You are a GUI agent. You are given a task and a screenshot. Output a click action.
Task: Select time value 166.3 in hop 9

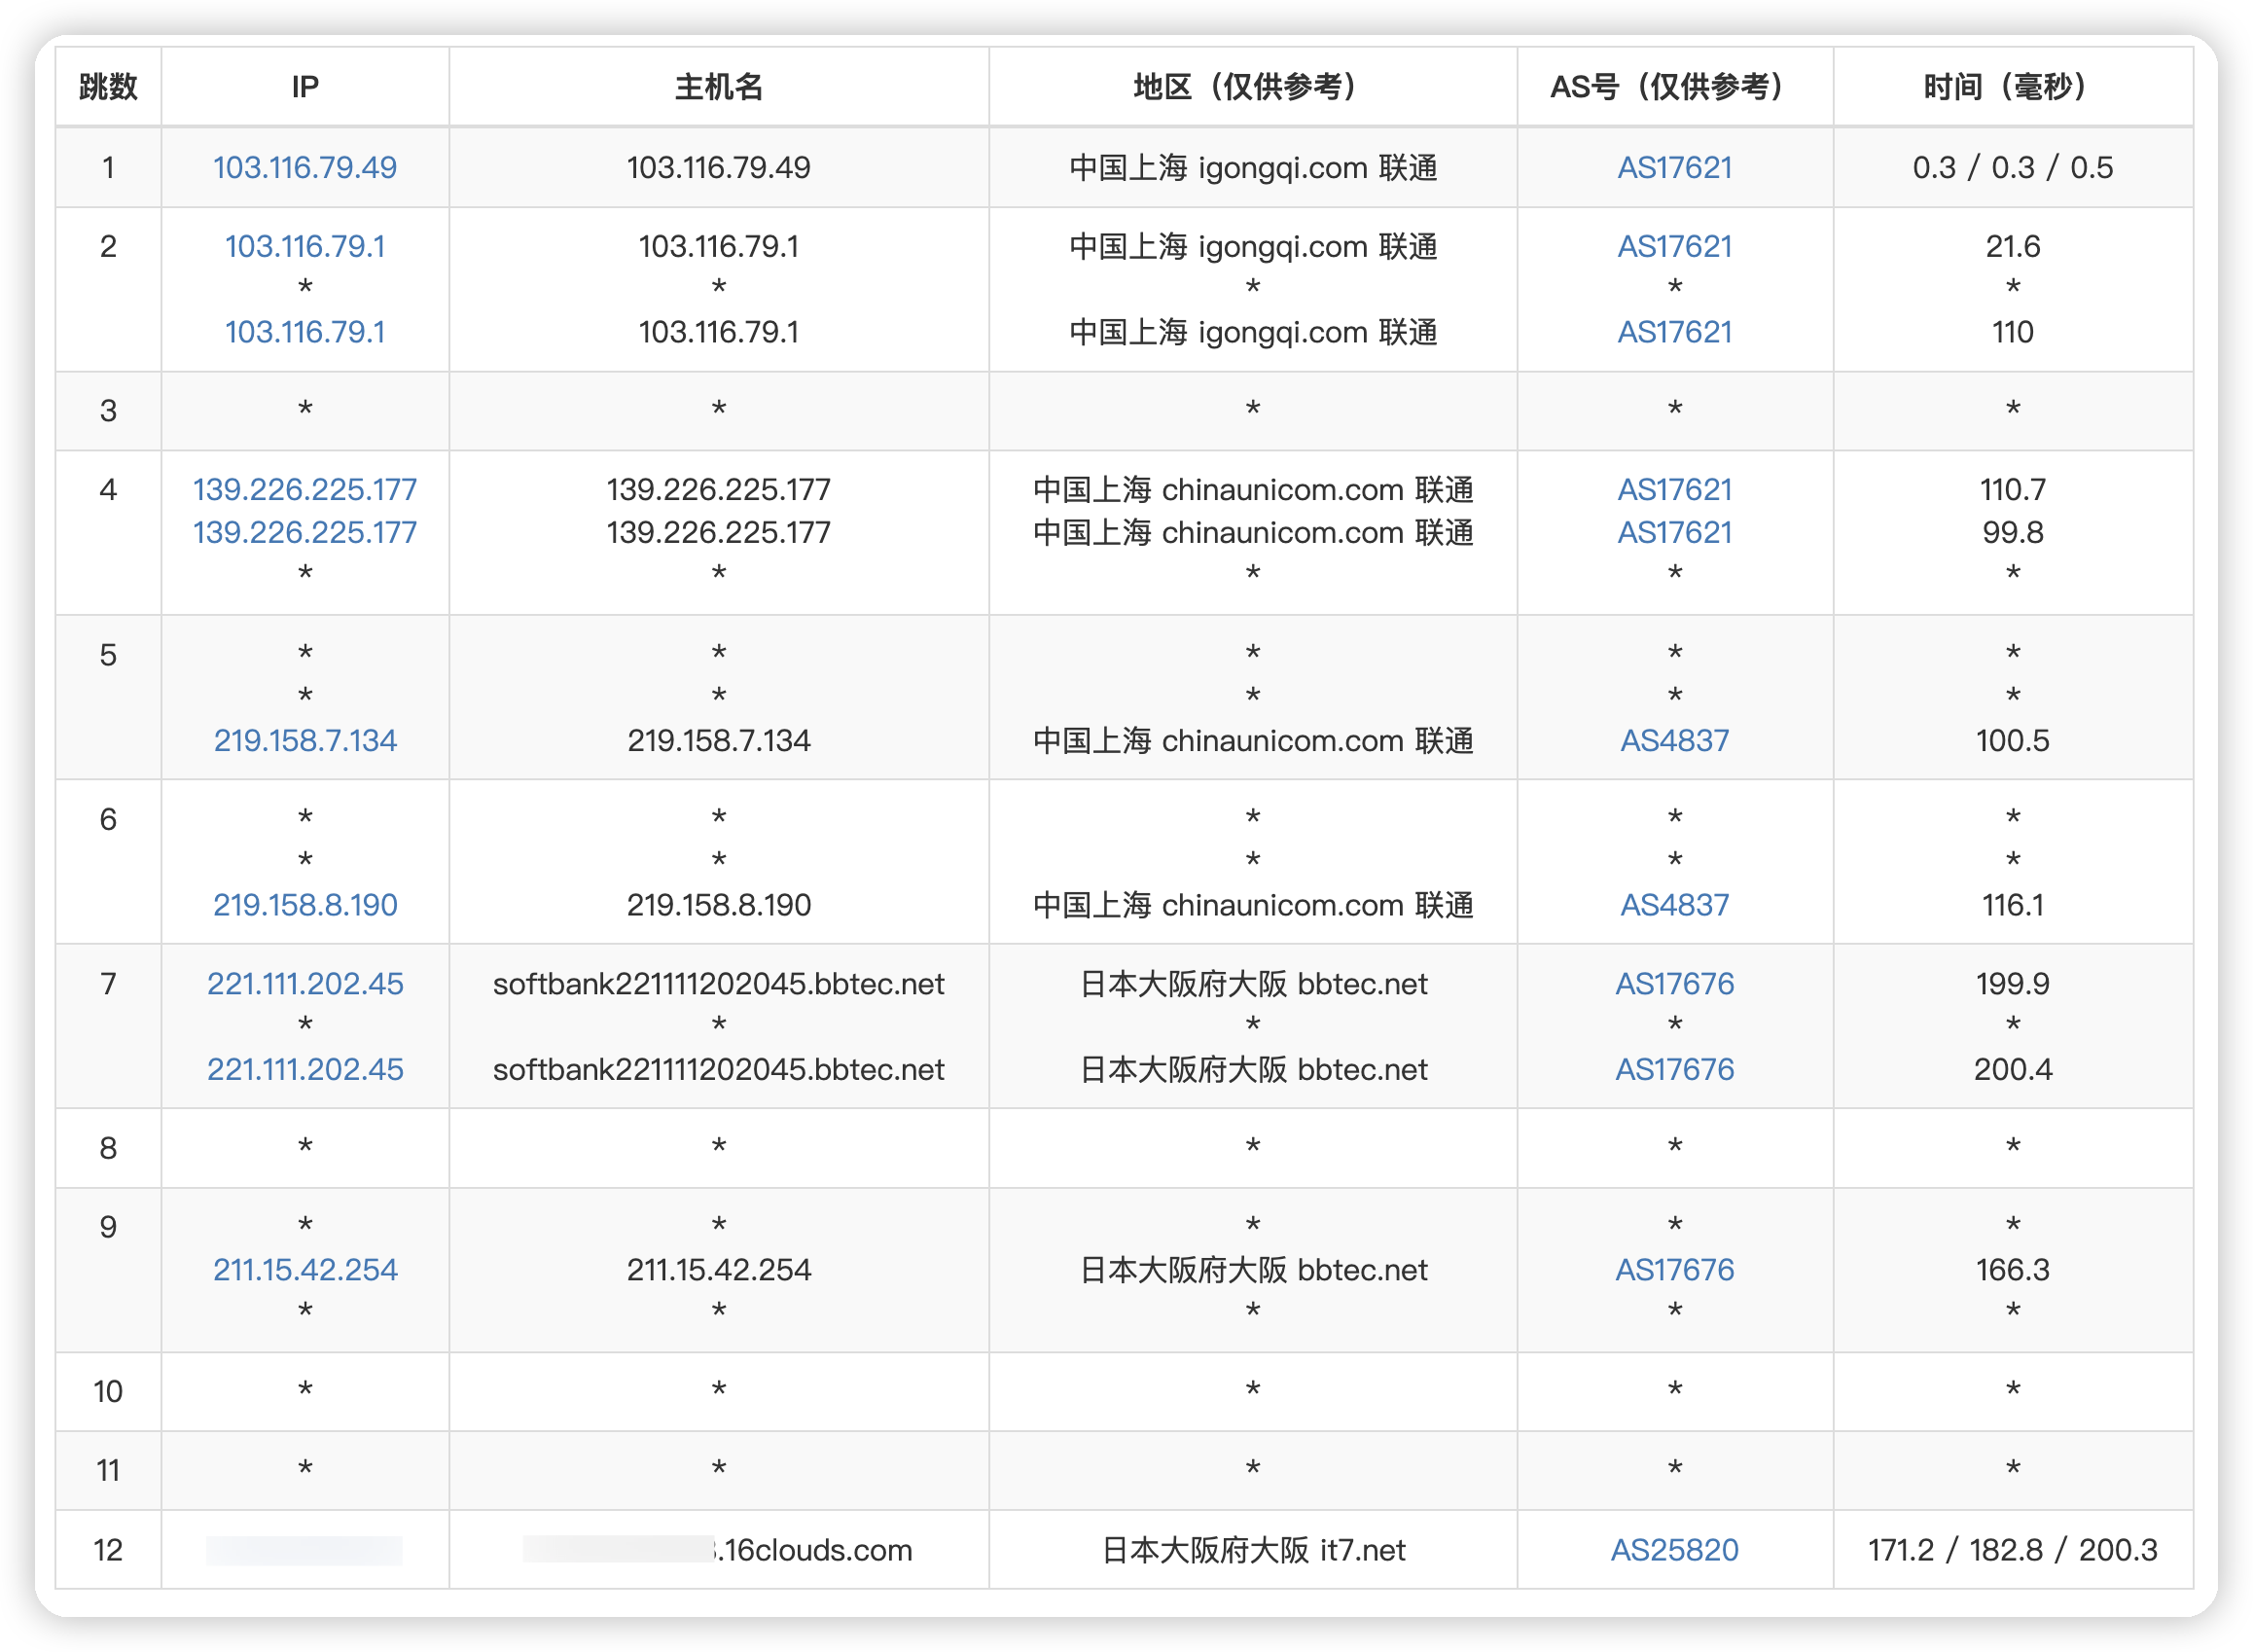coord(2012,1269)
